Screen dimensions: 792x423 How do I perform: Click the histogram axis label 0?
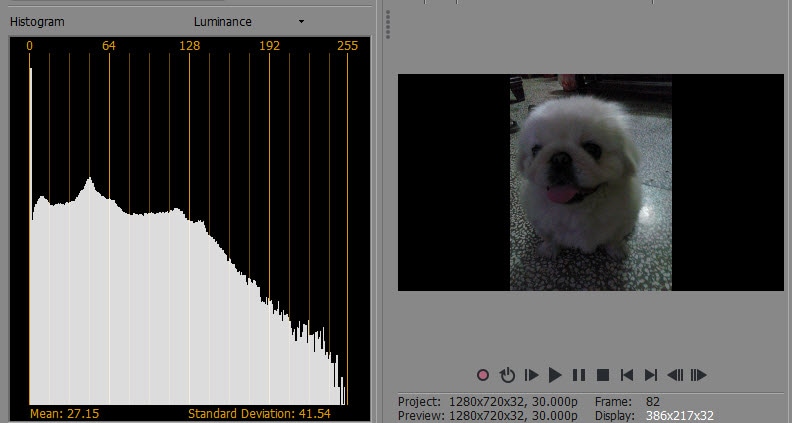click(x=29, y=46)
